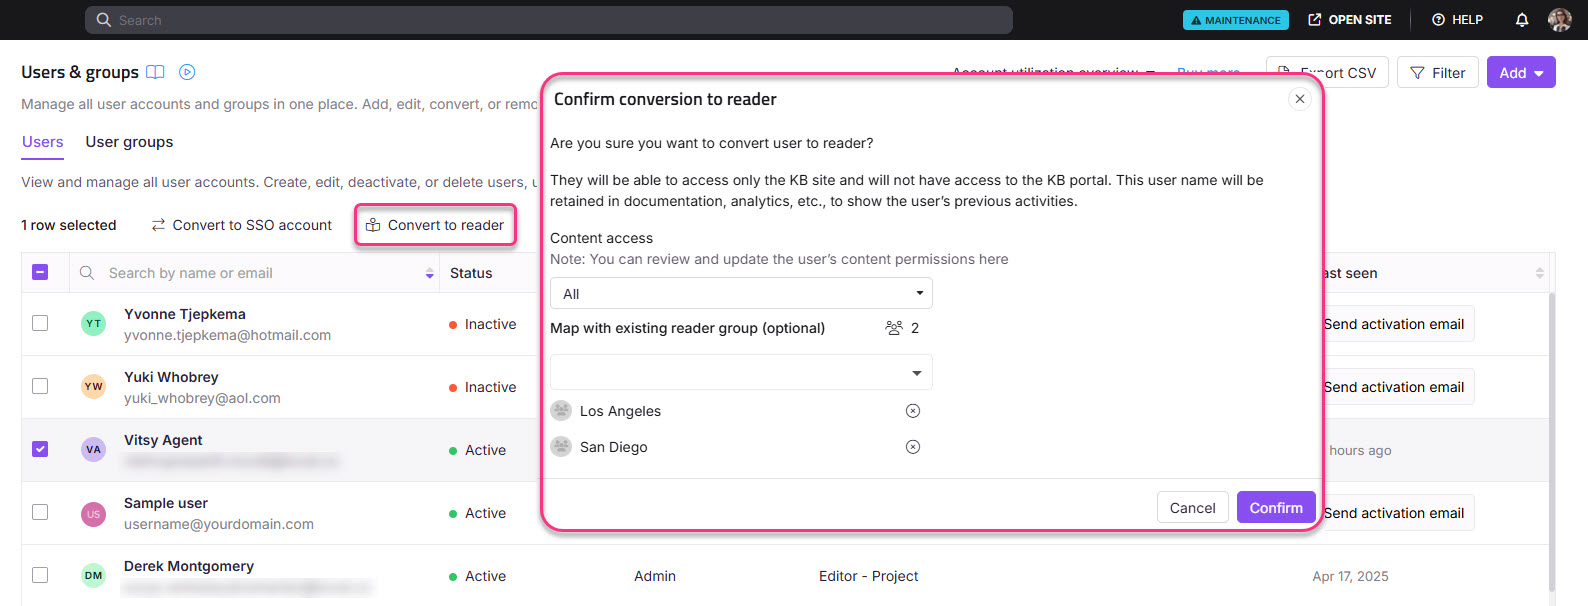Viewport: 1588px width, 606px height.
Task: Click the Los Angeles group avatar icon
Action: pyautogui.click(x=561, y=411)
